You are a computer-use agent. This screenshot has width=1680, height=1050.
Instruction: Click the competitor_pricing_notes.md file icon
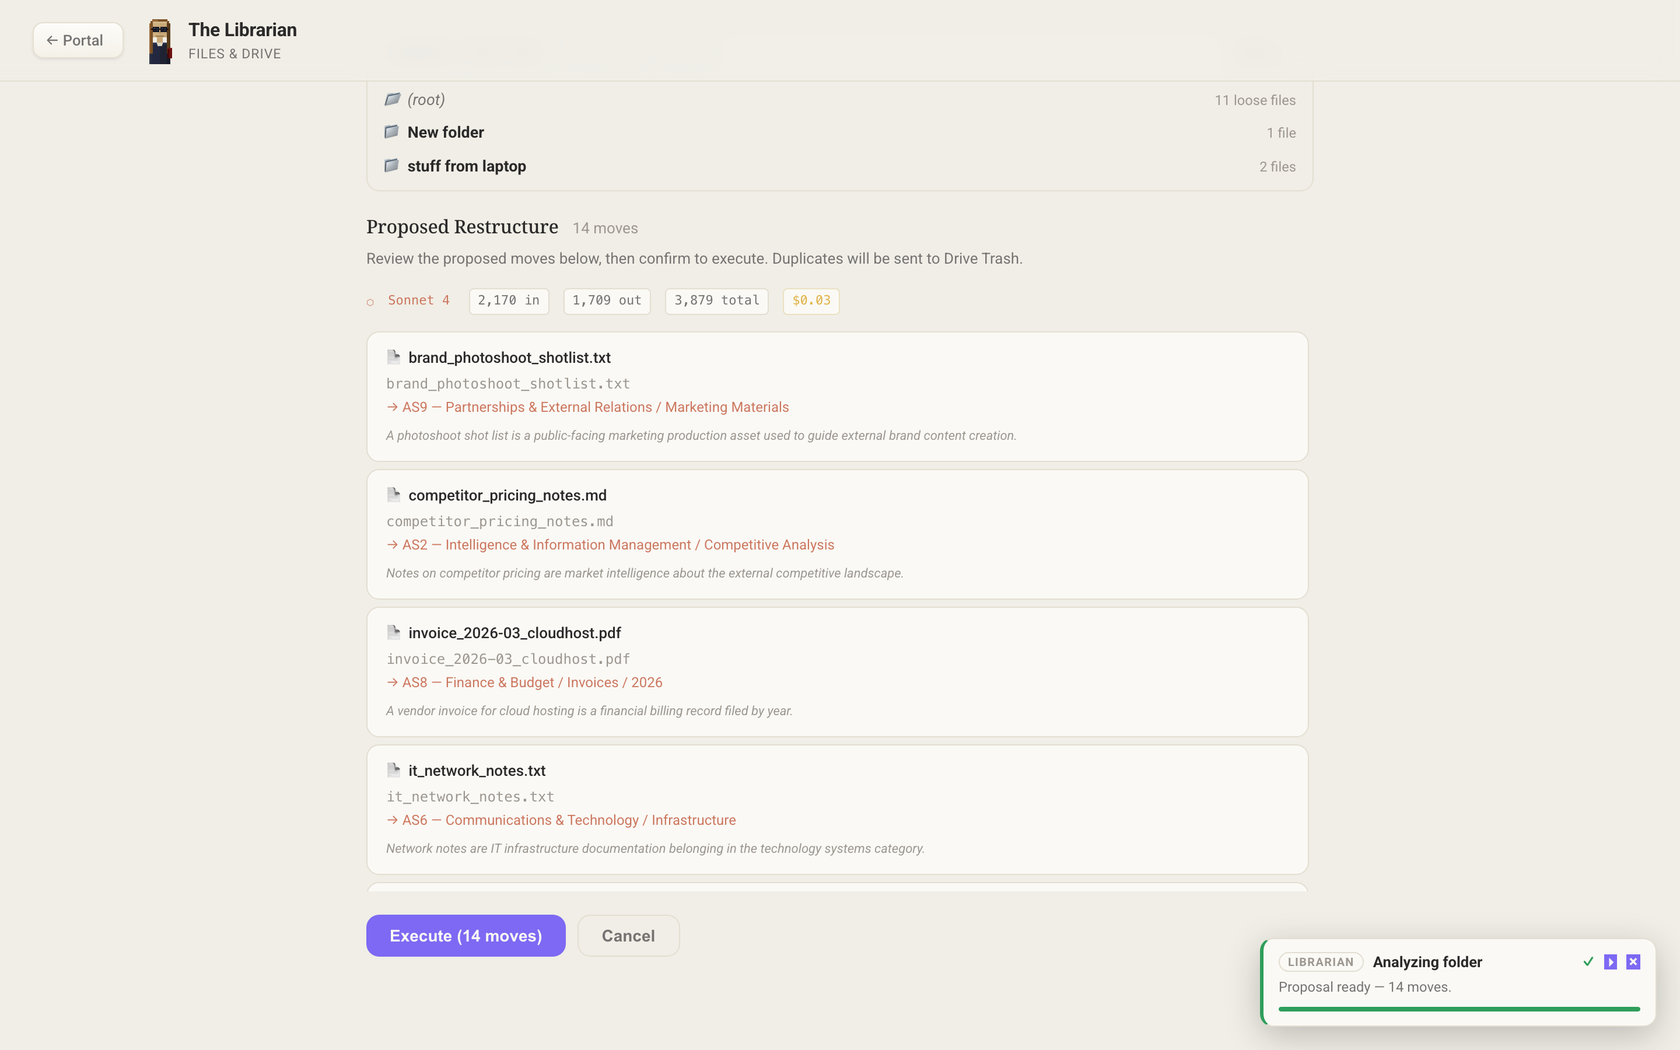coord(394,495)
